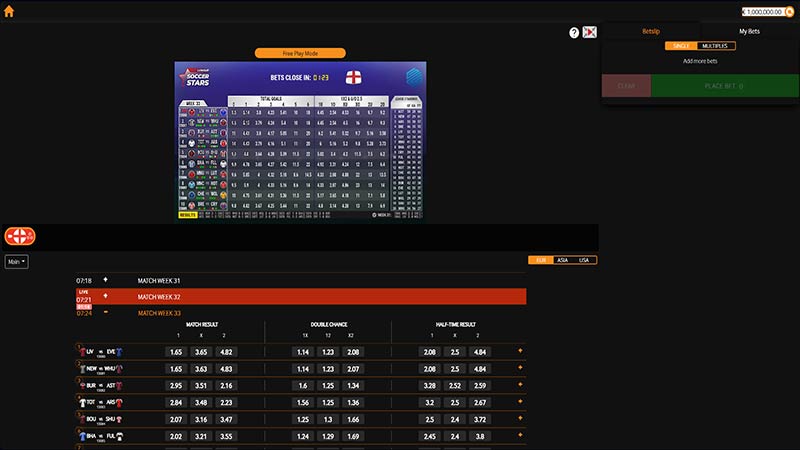The height and width of the screenshot is (450, 800).
Task: Click the blue hexagon logo in video
Action: point(414,77)
